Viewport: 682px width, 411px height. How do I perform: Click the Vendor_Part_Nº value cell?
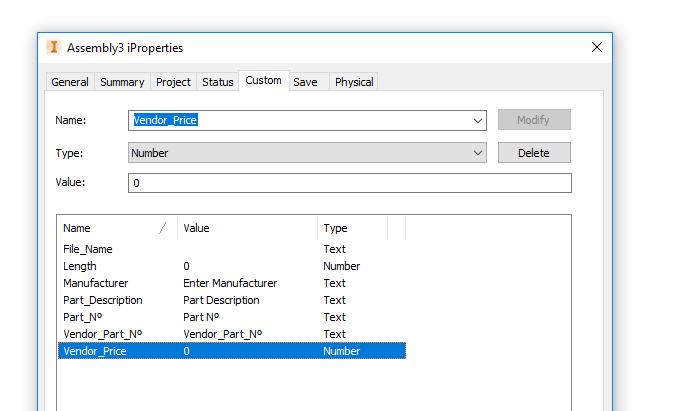(222, 334)
